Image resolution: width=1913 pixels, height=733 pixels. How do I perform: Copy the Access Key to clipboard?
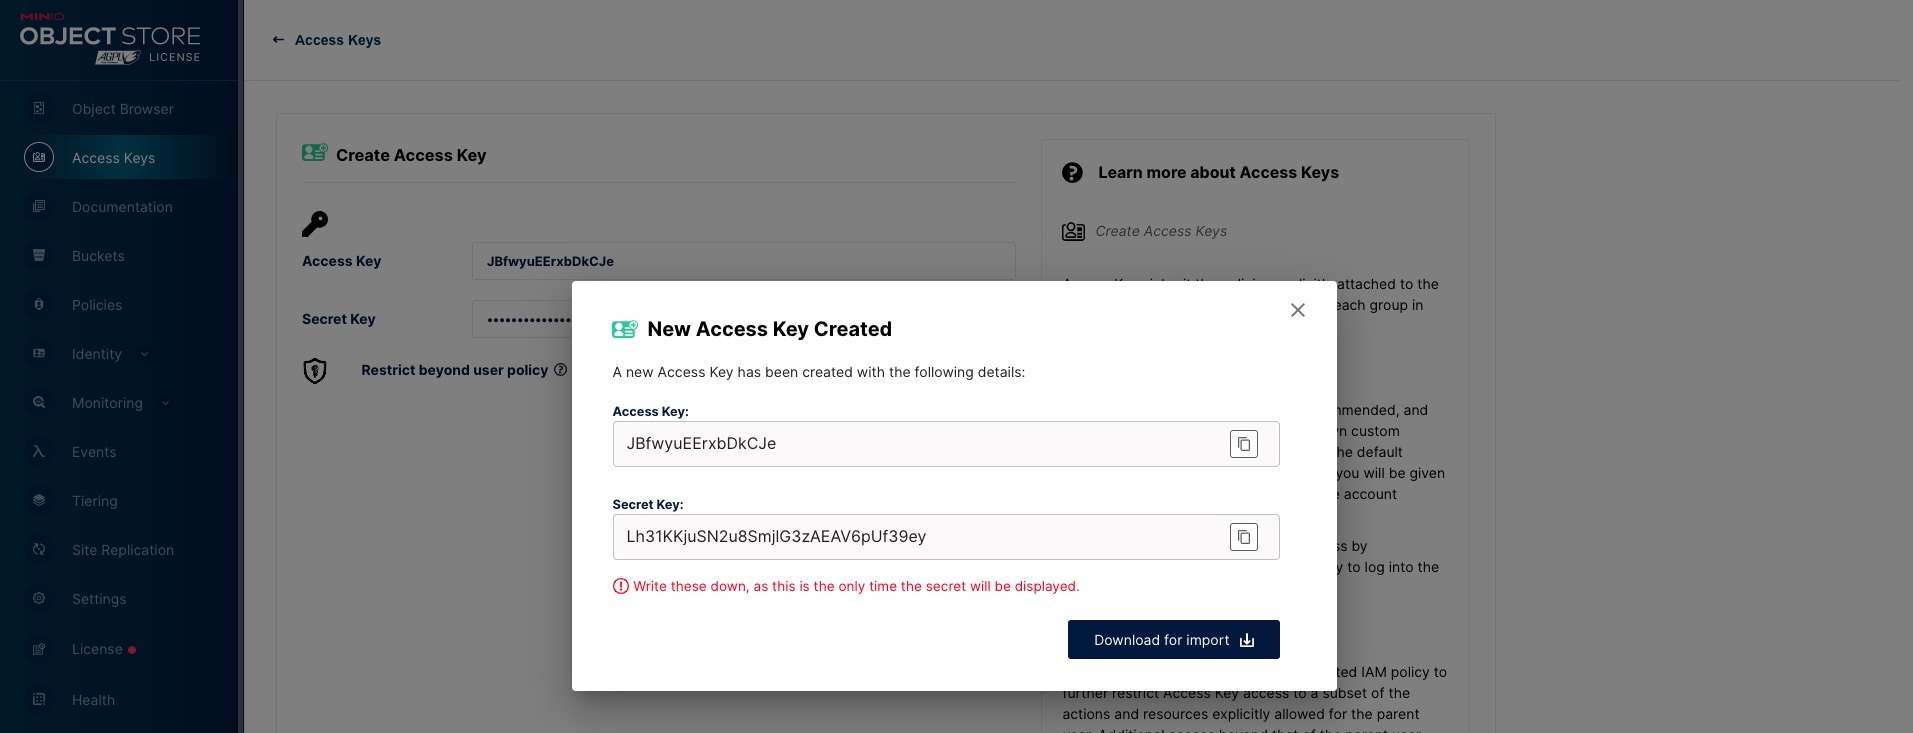point(1243,444)
